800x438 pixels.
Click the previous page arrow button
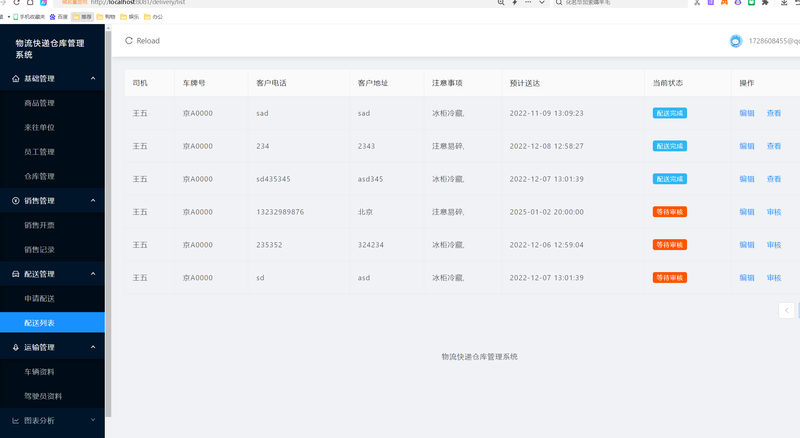click(x=786, y=310)
